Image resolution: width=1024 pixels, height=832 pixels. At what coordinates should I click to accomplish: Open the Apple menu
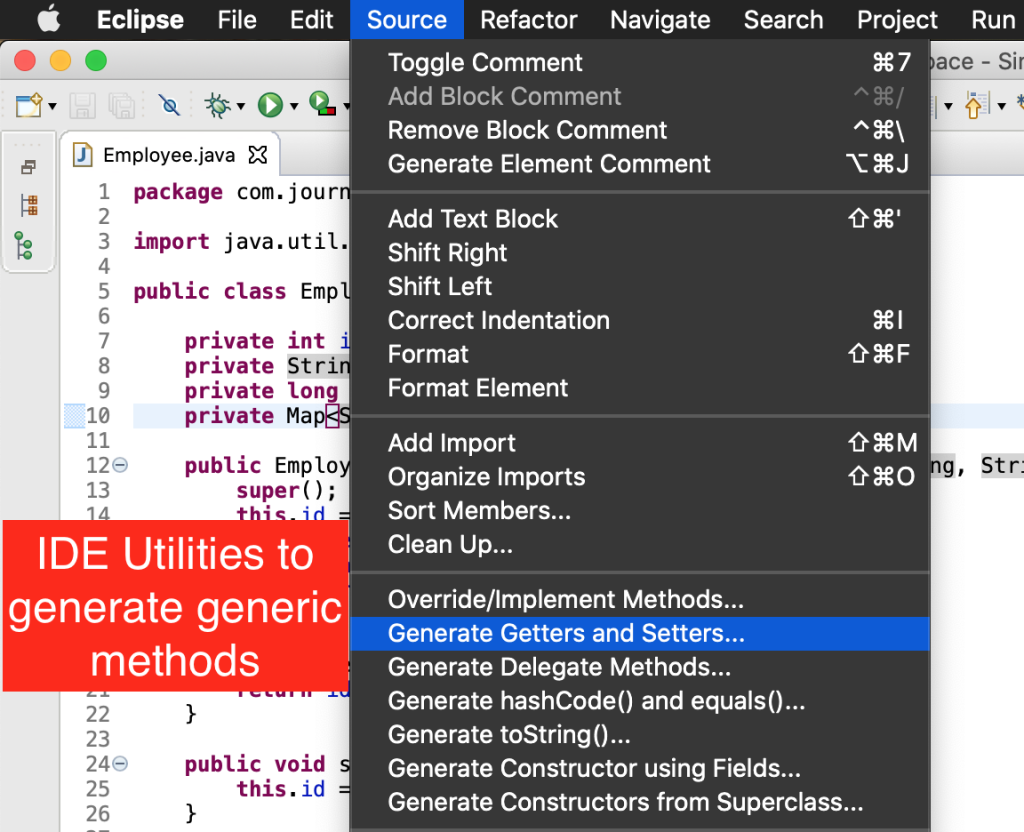49,20
